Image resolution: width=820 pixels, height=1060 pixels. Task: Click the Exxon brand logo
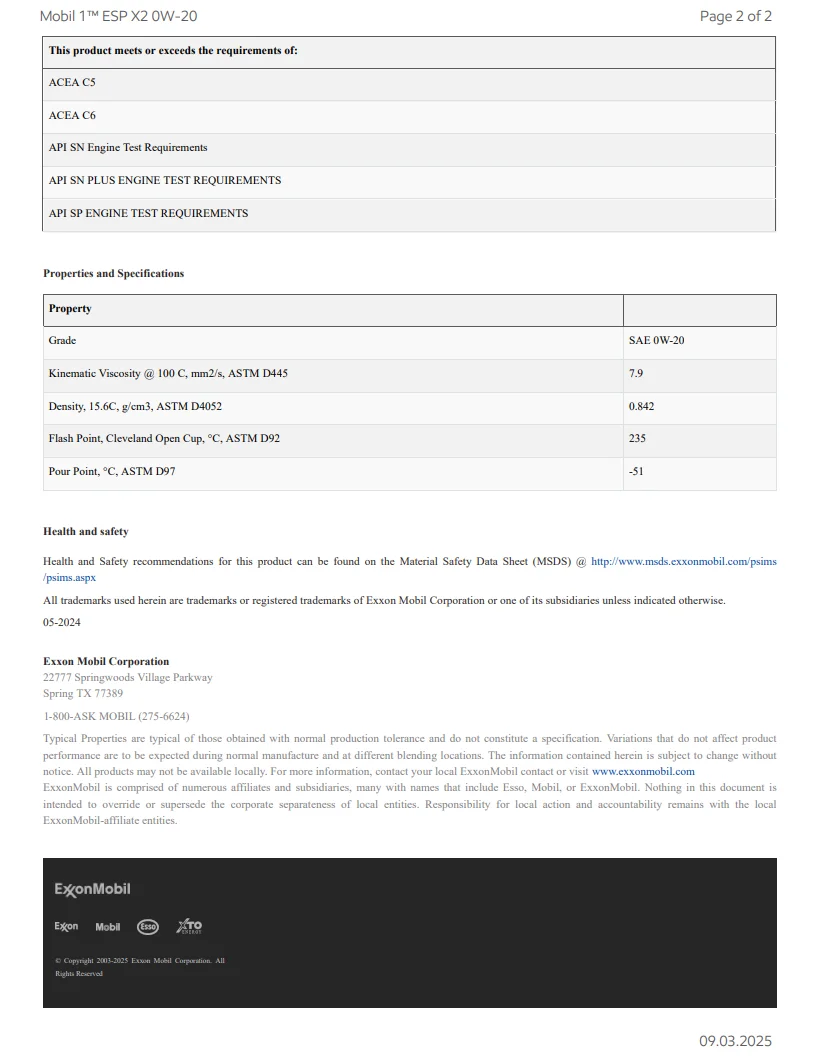(x=66, y=926)
